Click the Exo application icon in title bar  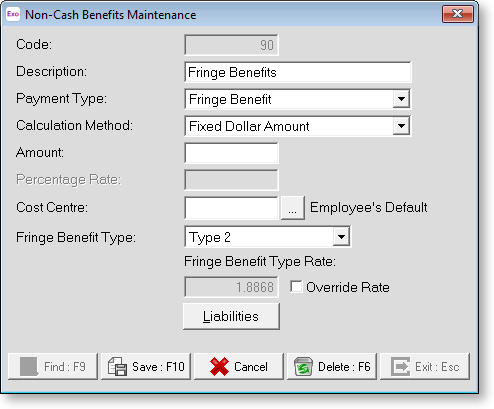[x=13, y=14]
